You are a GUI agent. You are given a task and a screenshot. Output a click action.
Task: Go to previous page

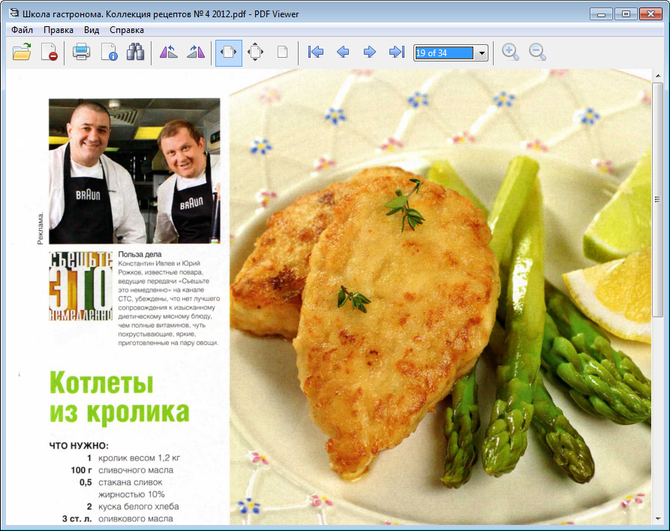click(343, 52)
